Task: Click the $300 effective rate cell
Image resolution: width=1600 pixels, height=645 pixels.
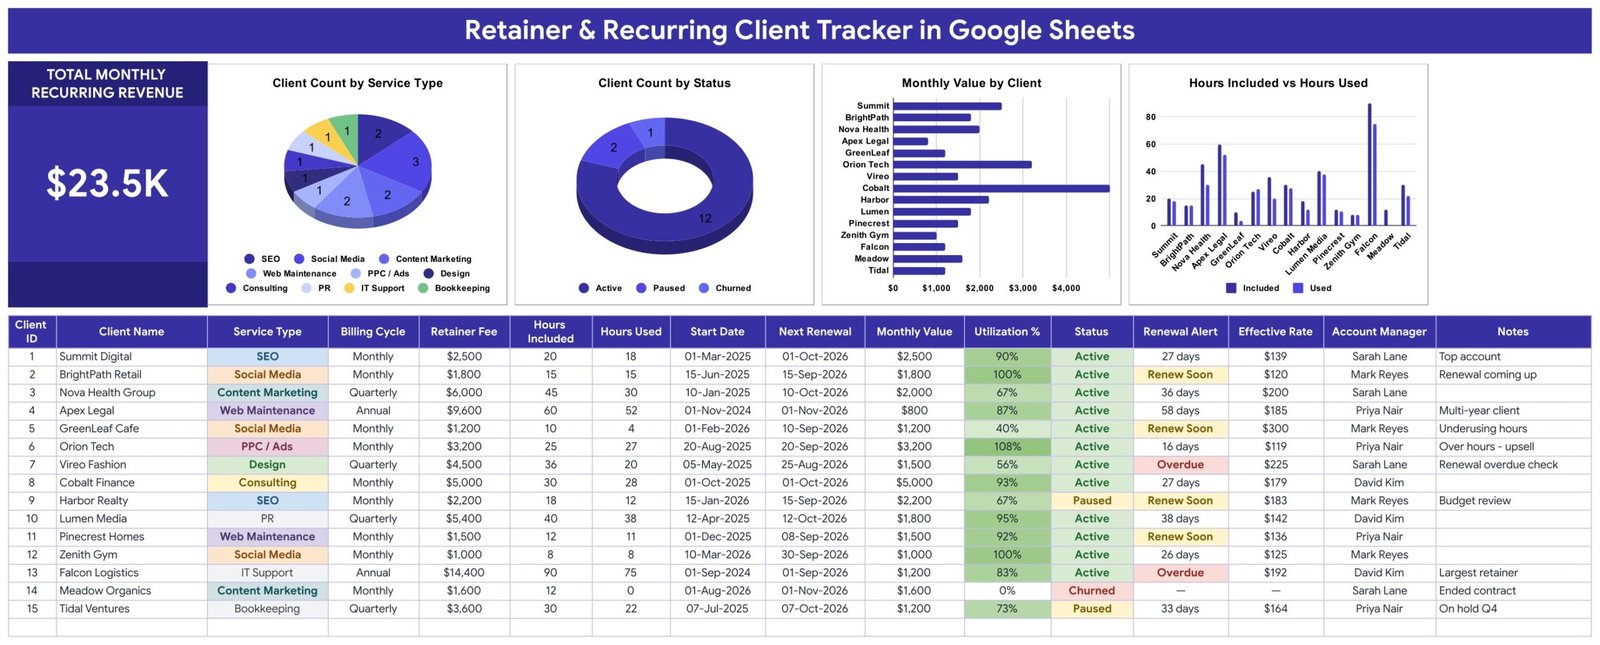Action: pyautogui.click(x=1275, y=429)
